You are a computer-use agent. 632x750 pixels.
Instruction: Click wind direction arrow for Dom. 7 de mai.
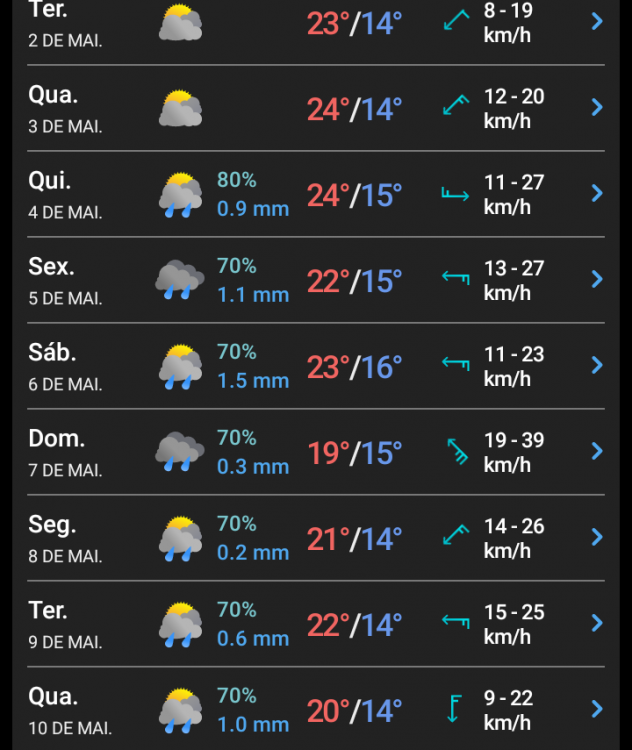point(457,451)
